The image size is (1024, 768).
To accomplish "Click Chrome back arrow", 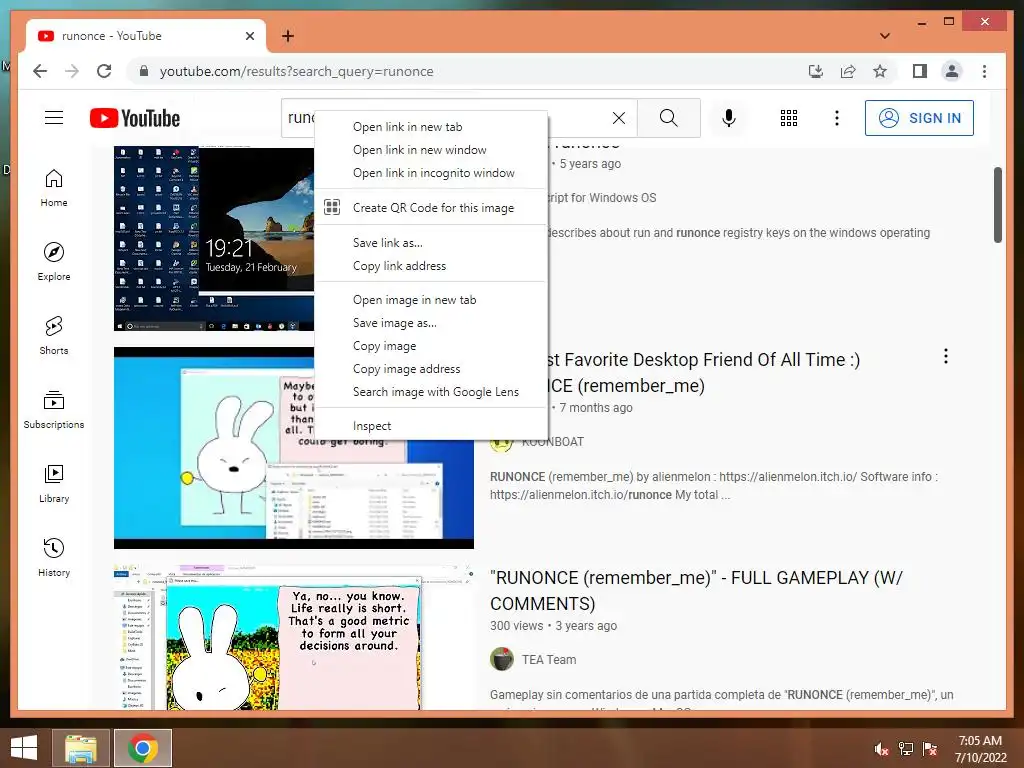I will pos(40,71).
